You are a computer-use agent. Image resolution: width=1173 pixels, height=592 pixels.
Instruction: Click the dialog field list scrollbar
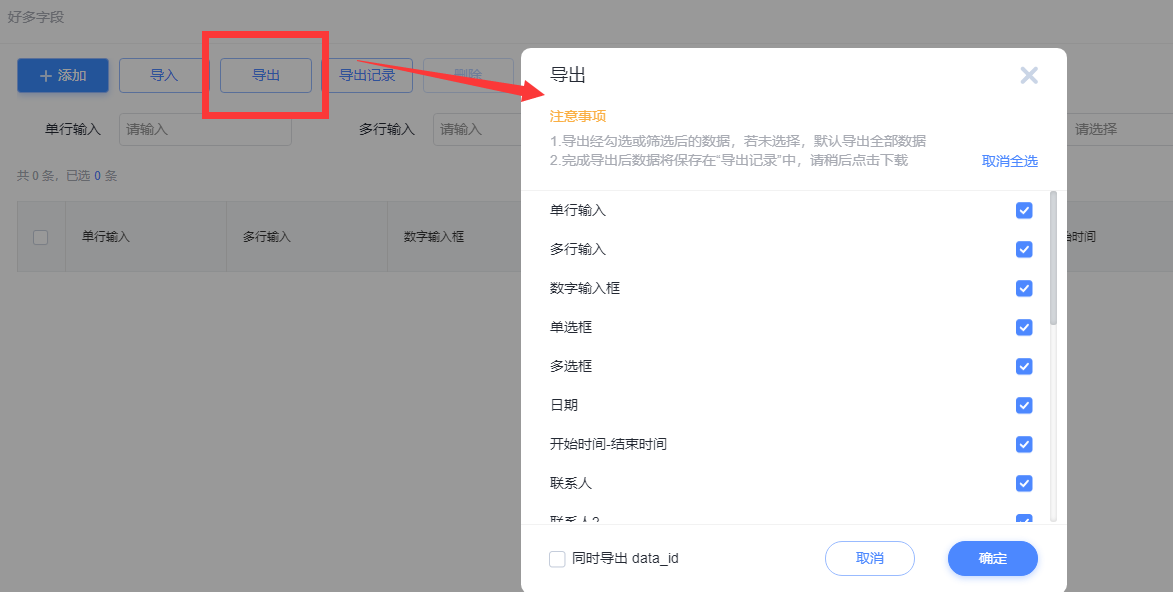point(1053,257)
